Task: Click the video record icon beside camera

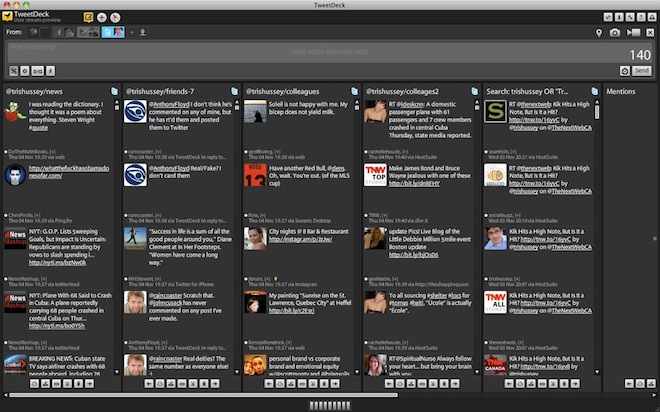Action: tap(633, 32)
